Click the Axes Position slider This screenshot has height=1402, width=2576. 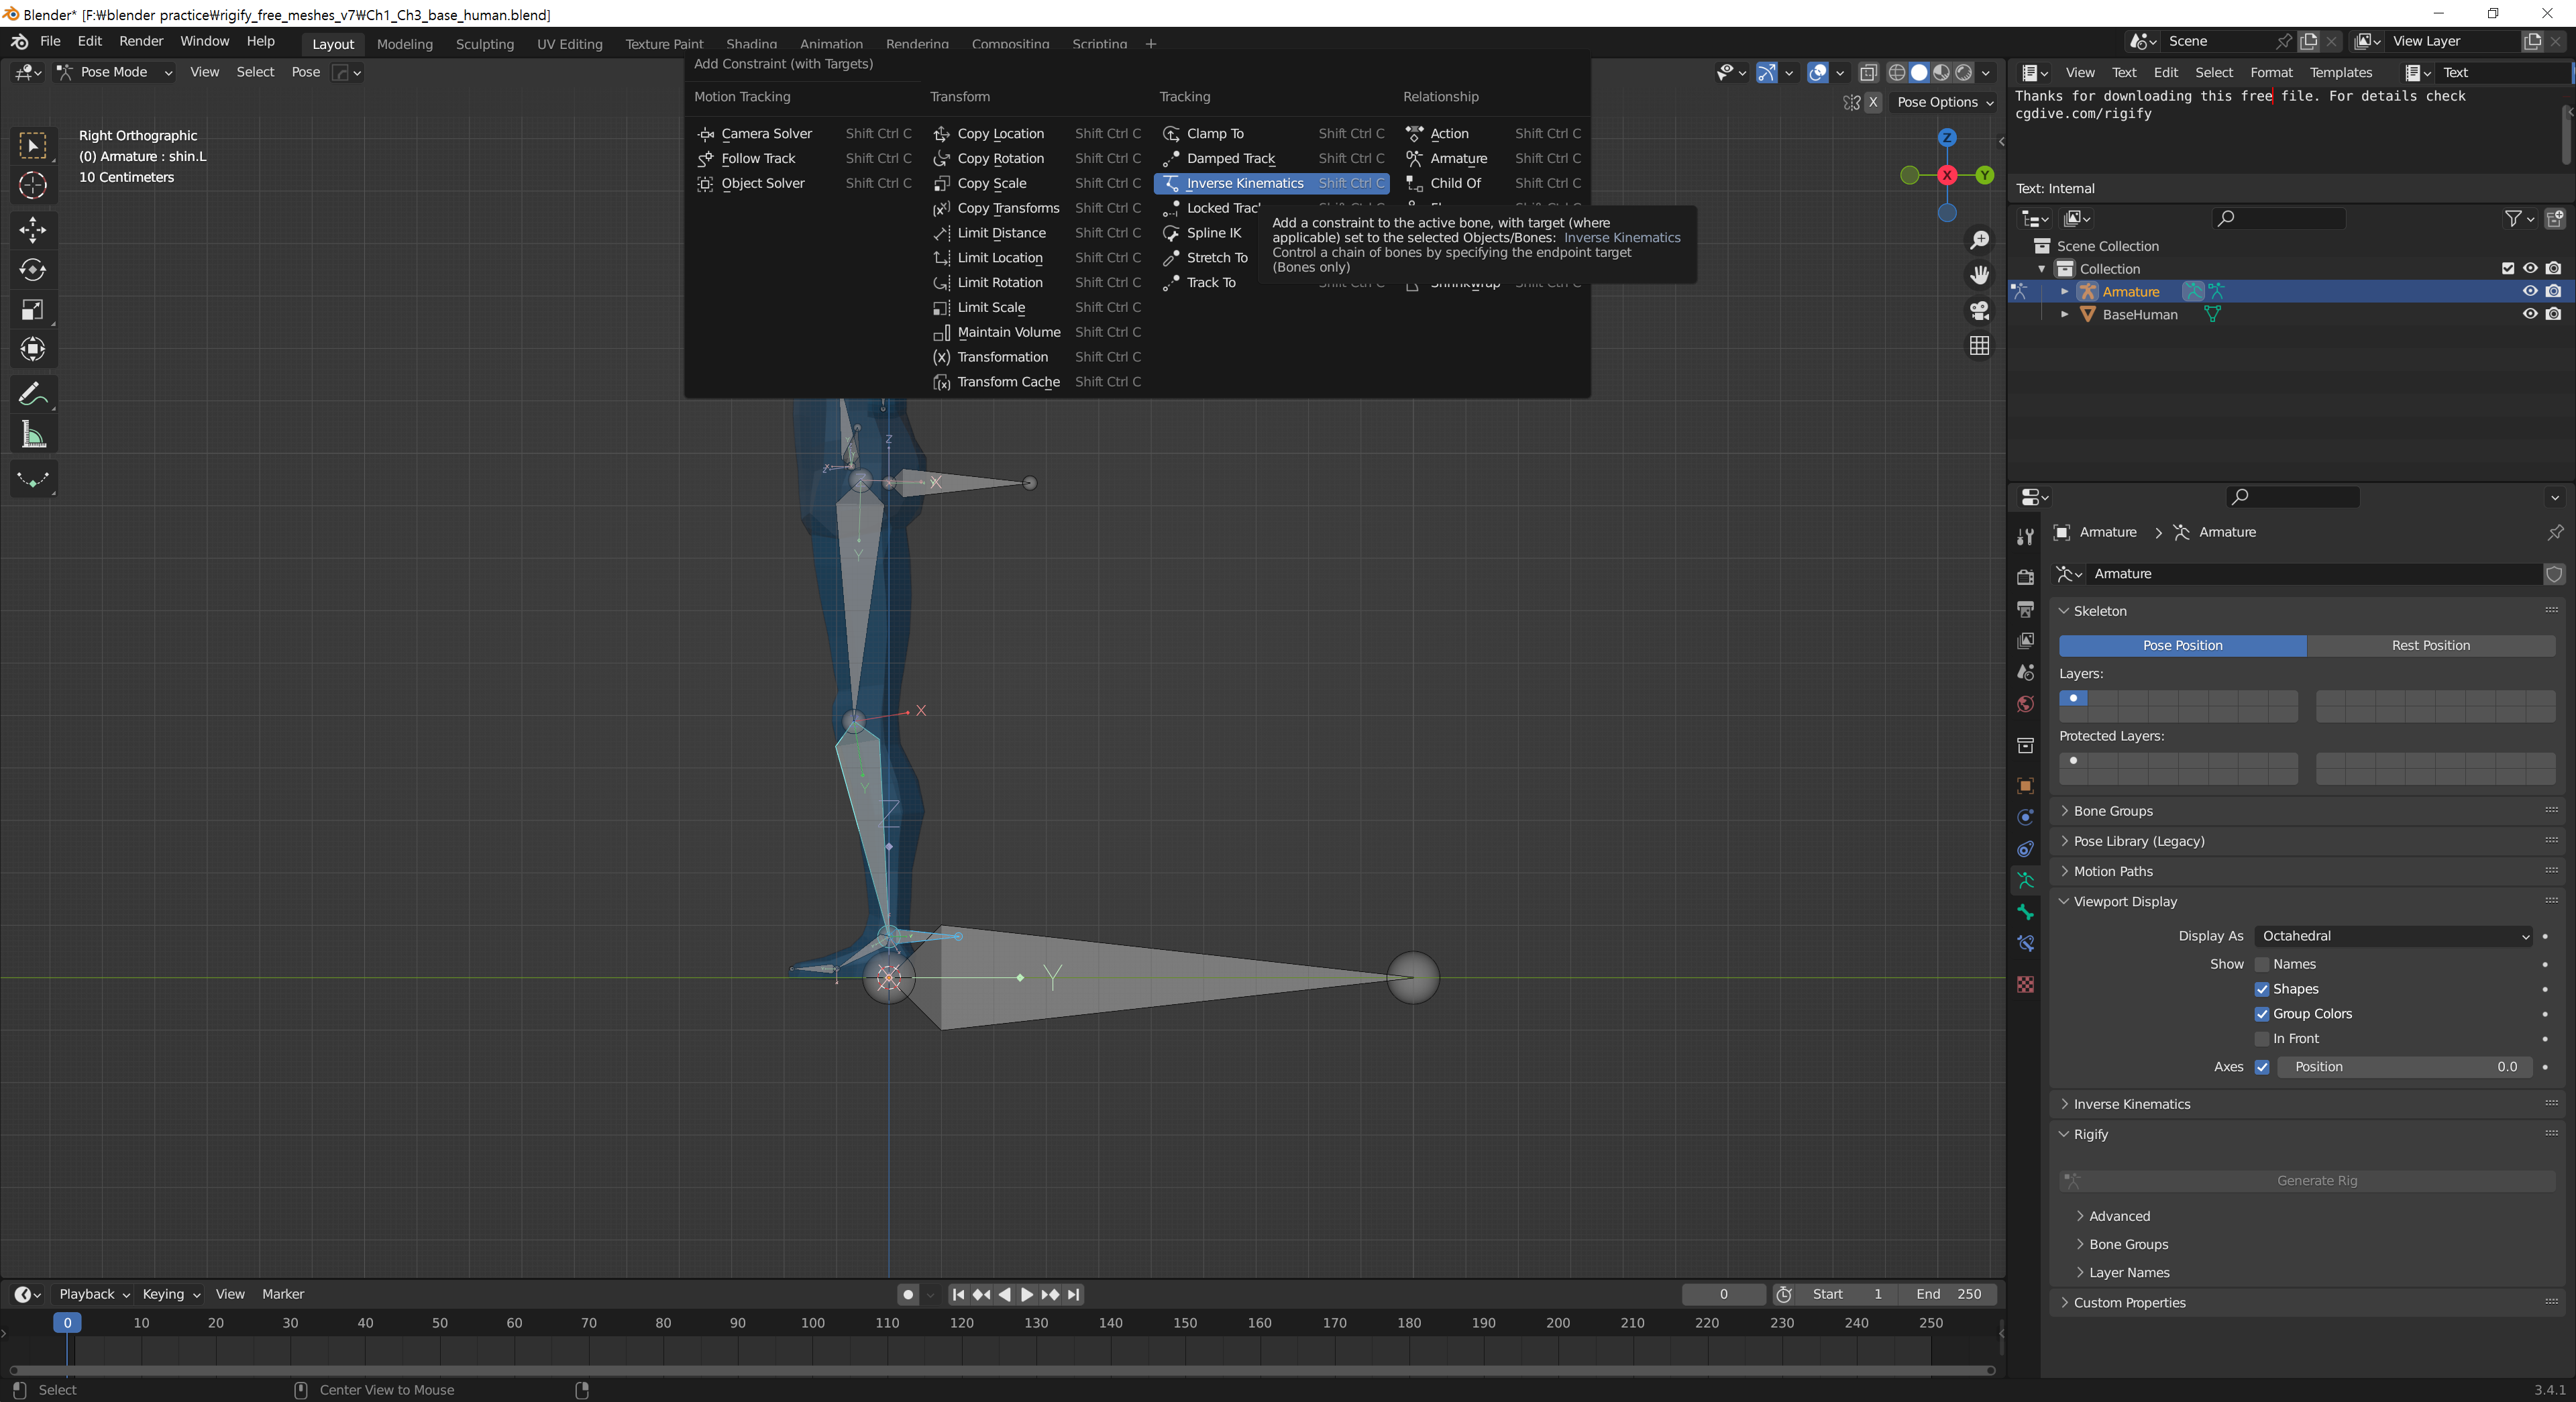2404,1067
